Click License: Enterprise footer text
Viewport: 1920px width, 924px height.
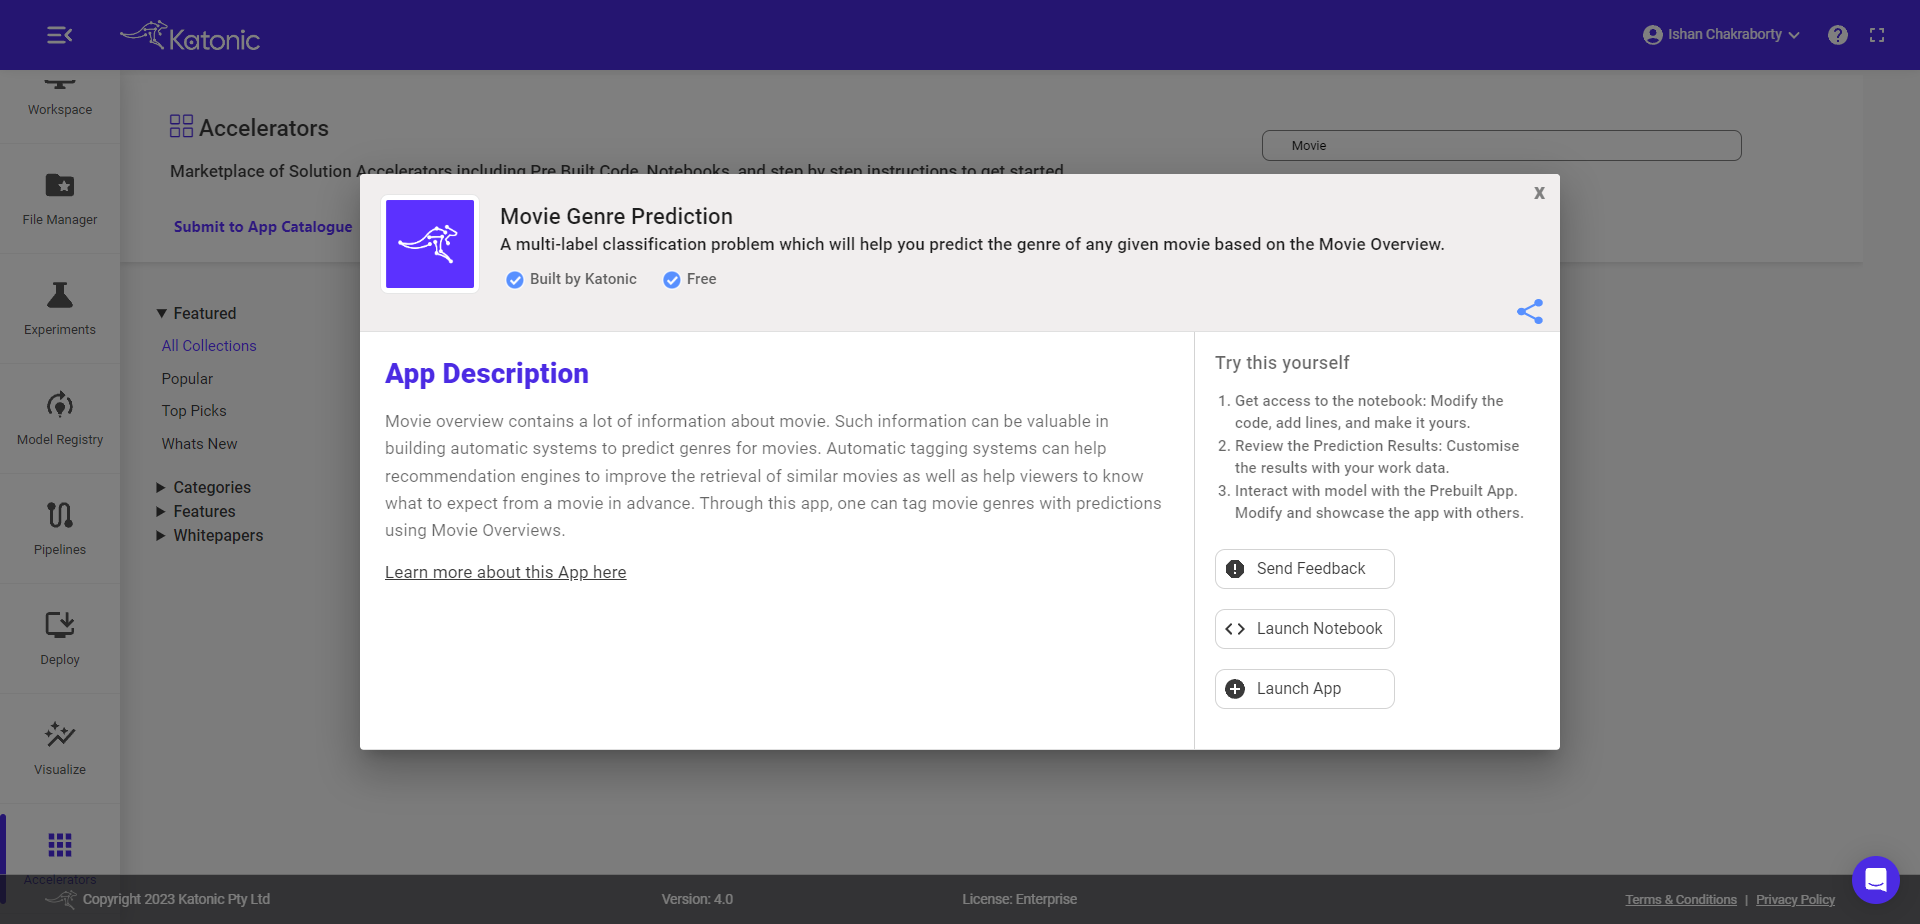pyautogui.click(x=1019, y=899)
